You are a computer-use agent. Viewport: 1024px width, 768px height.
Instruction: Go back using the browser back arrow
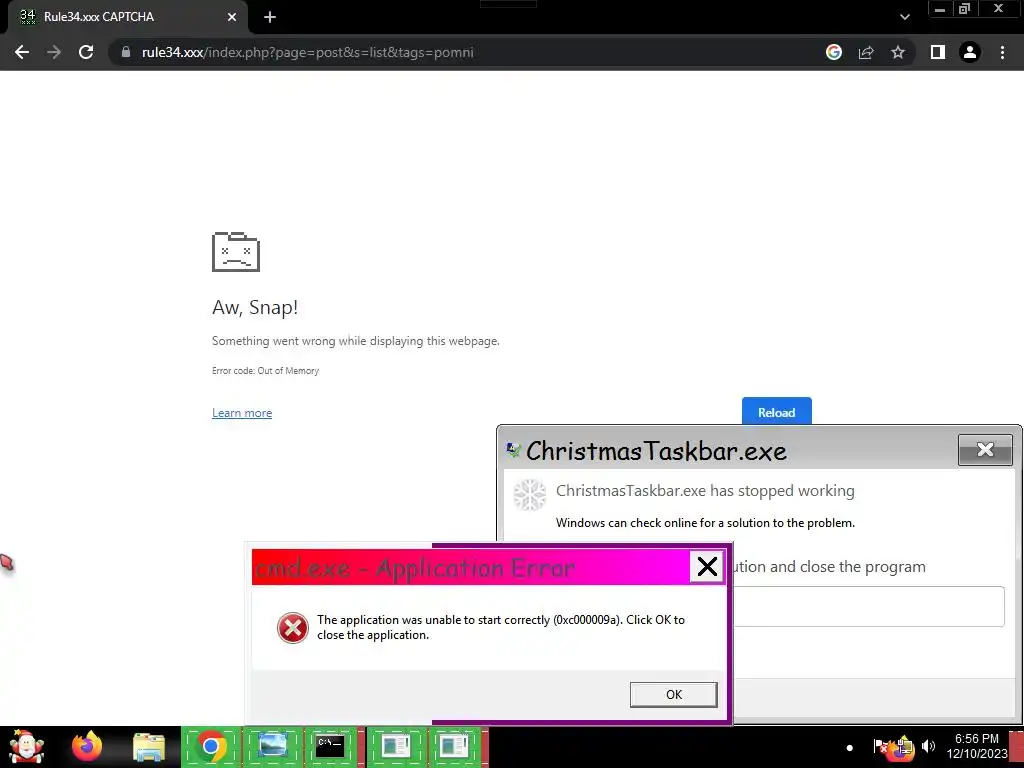[22, 52]
